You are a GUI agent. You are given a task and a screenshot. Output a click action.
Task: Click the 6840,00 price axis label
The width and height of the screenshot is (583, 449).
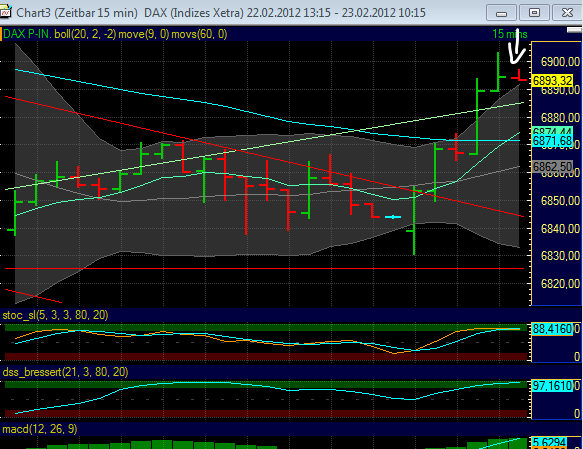point(560,229)
